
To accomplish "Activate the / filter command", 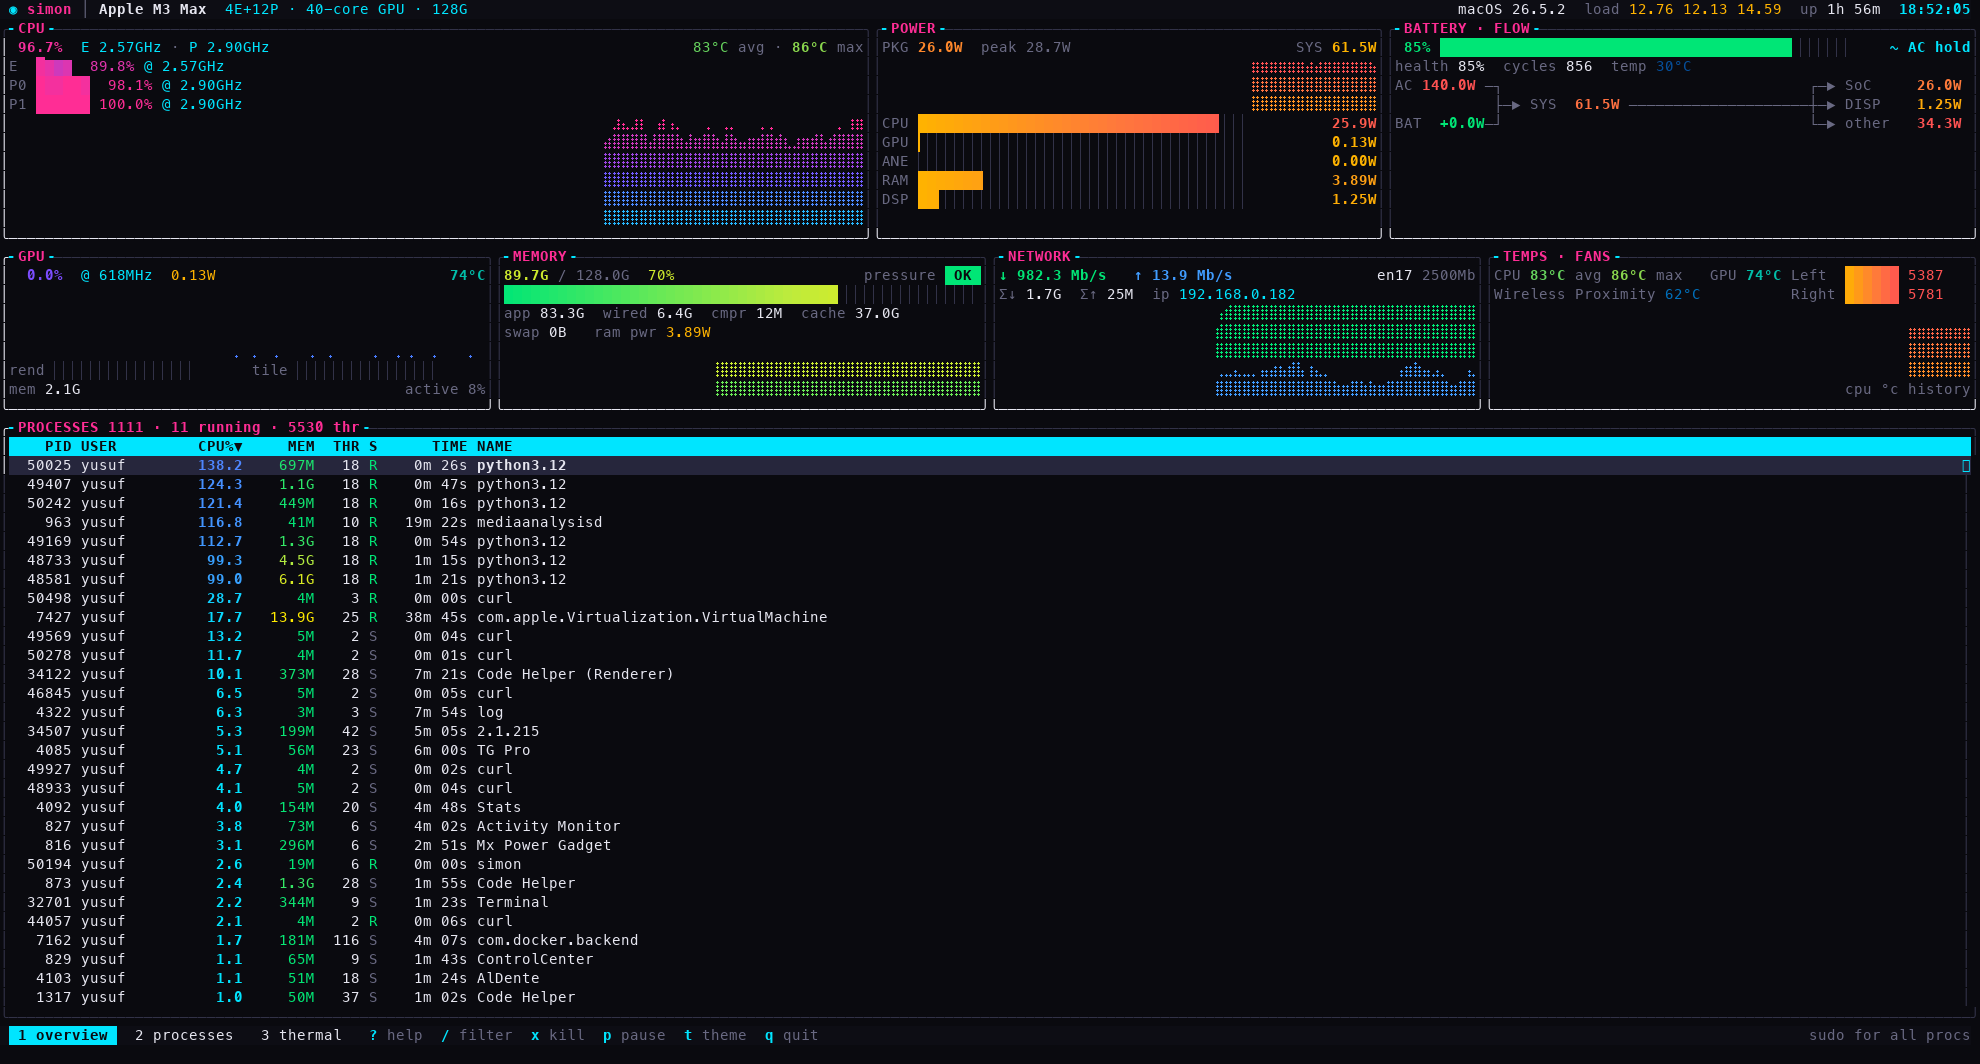I will [x=477, y=1035].
